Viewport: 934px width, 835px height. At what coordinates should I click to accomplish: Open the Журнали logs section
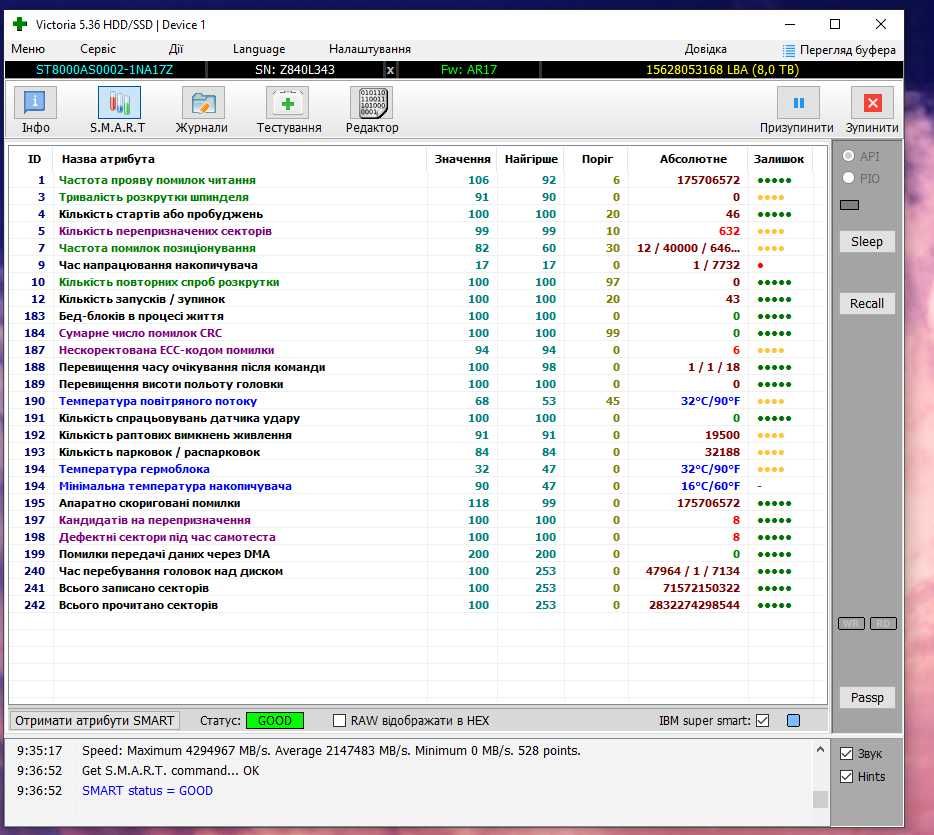tap(202, 110)
